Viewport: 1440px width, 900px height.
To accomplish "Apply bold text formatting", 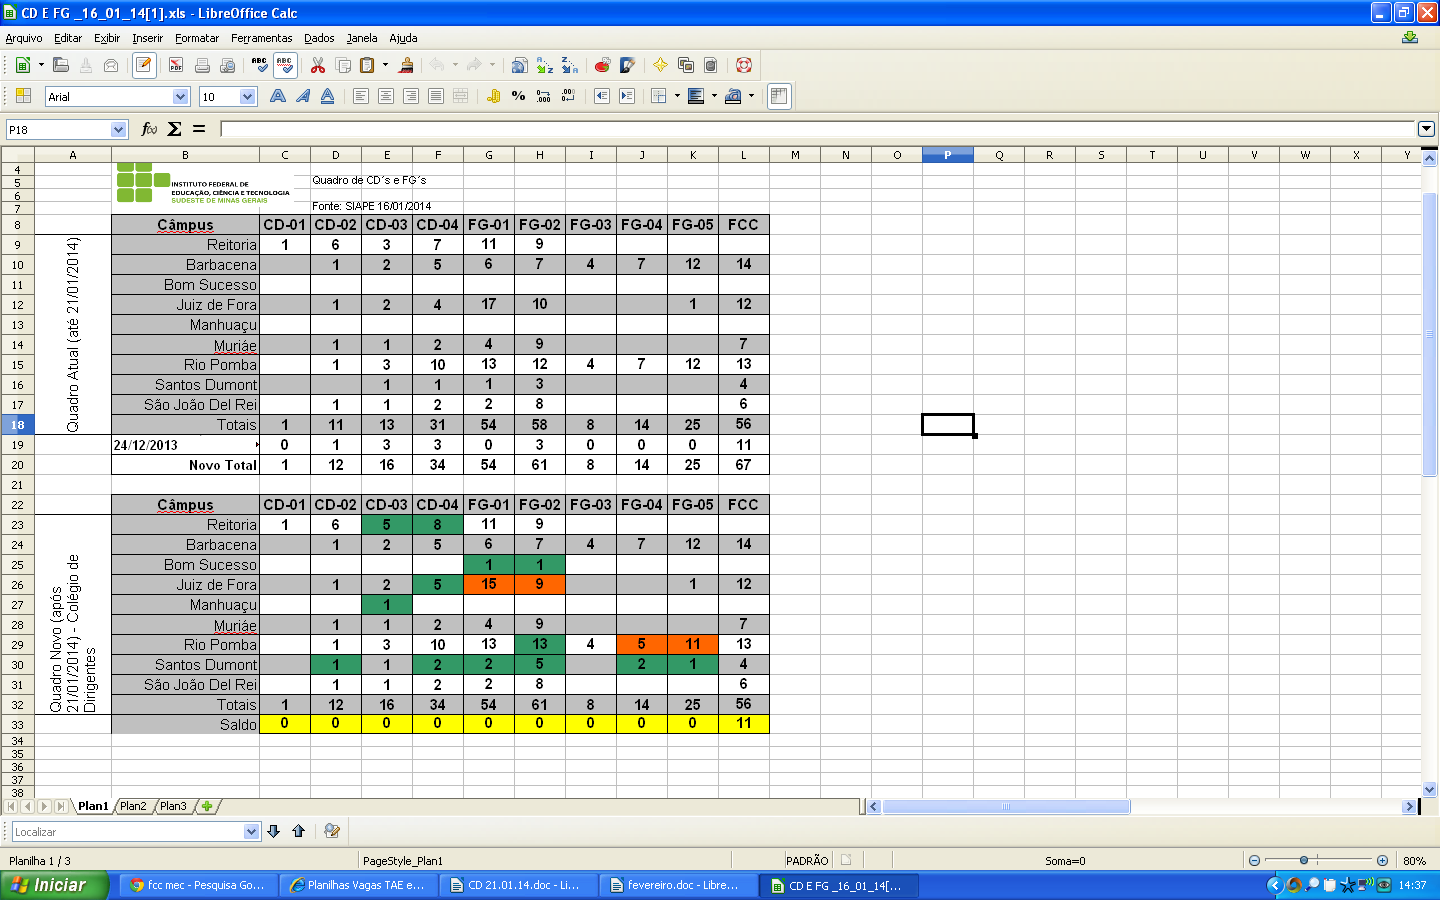I will (278, 96).
